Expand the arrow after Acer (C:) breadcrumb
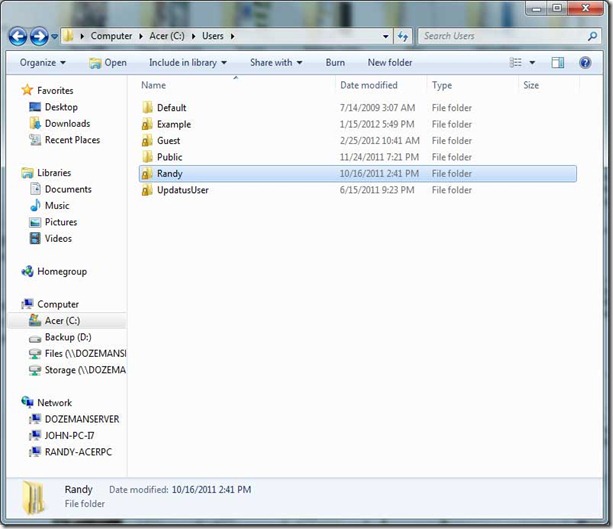Viewport: 613px width, 529px height. [x=193, y=36]
